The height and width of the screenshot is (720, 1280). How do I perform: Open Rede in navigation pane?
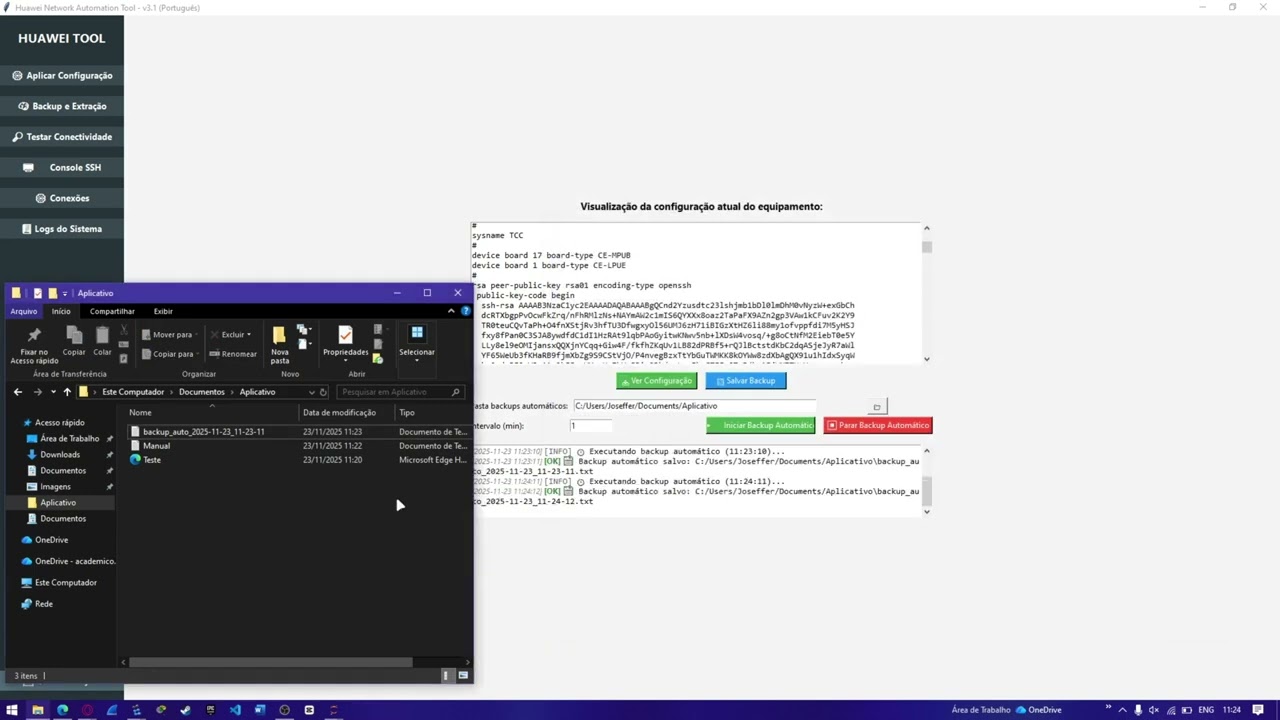coord(43,604)
